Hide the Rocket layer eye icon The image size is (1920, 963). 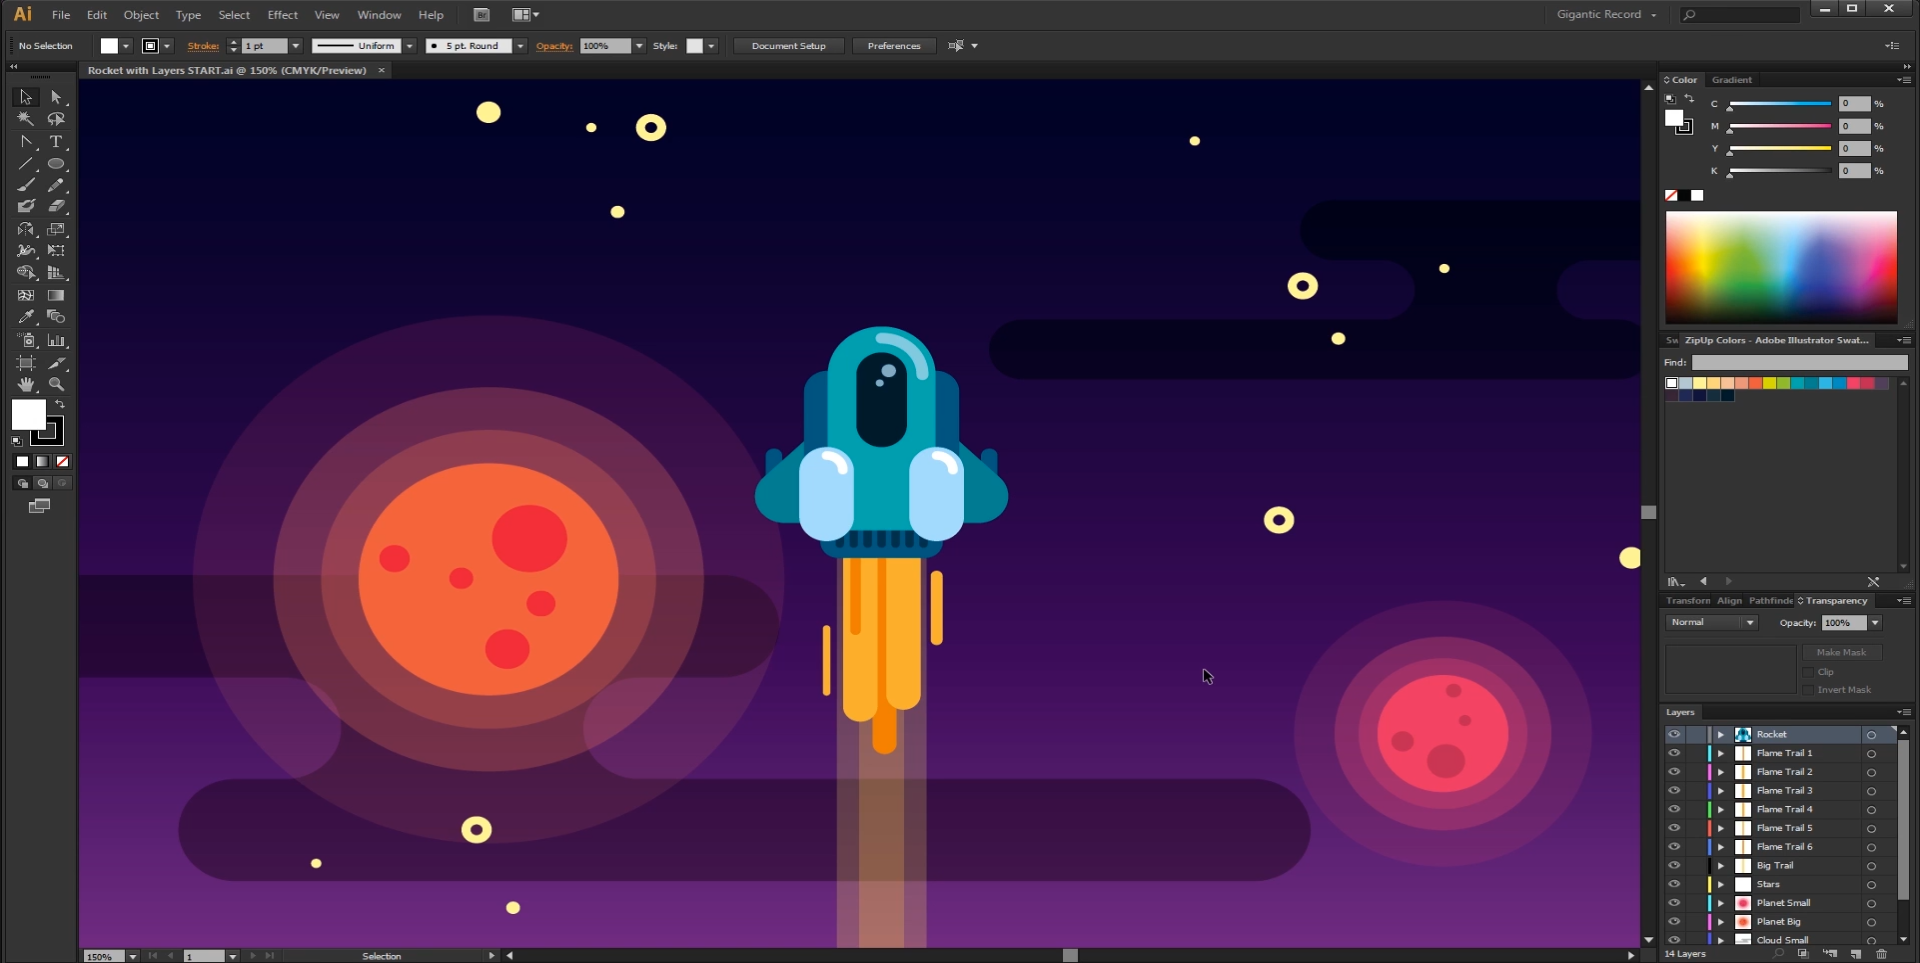[1674, 734]
